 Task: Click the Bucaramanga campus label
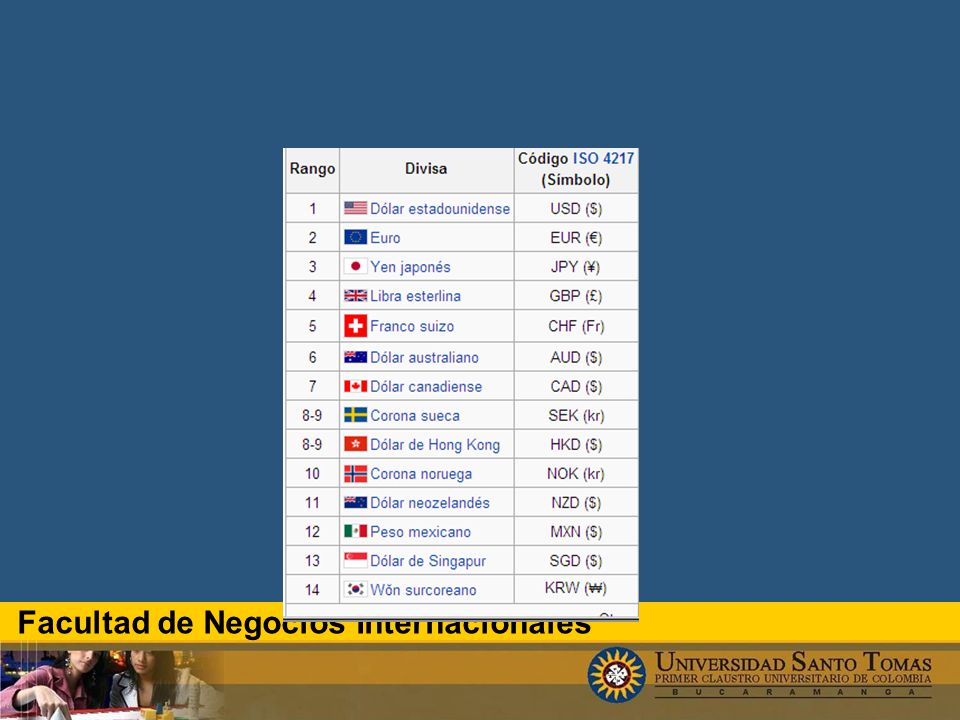tap(793, 692)
